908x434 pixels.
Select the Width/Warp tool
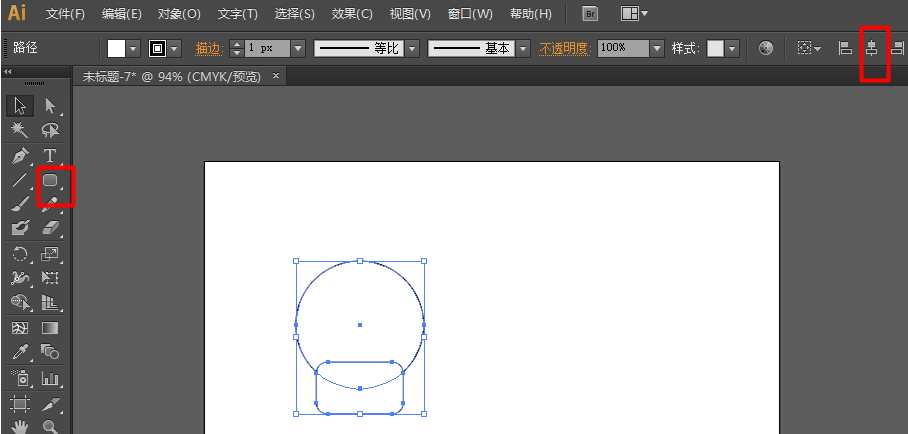click(x=20, y=278)
